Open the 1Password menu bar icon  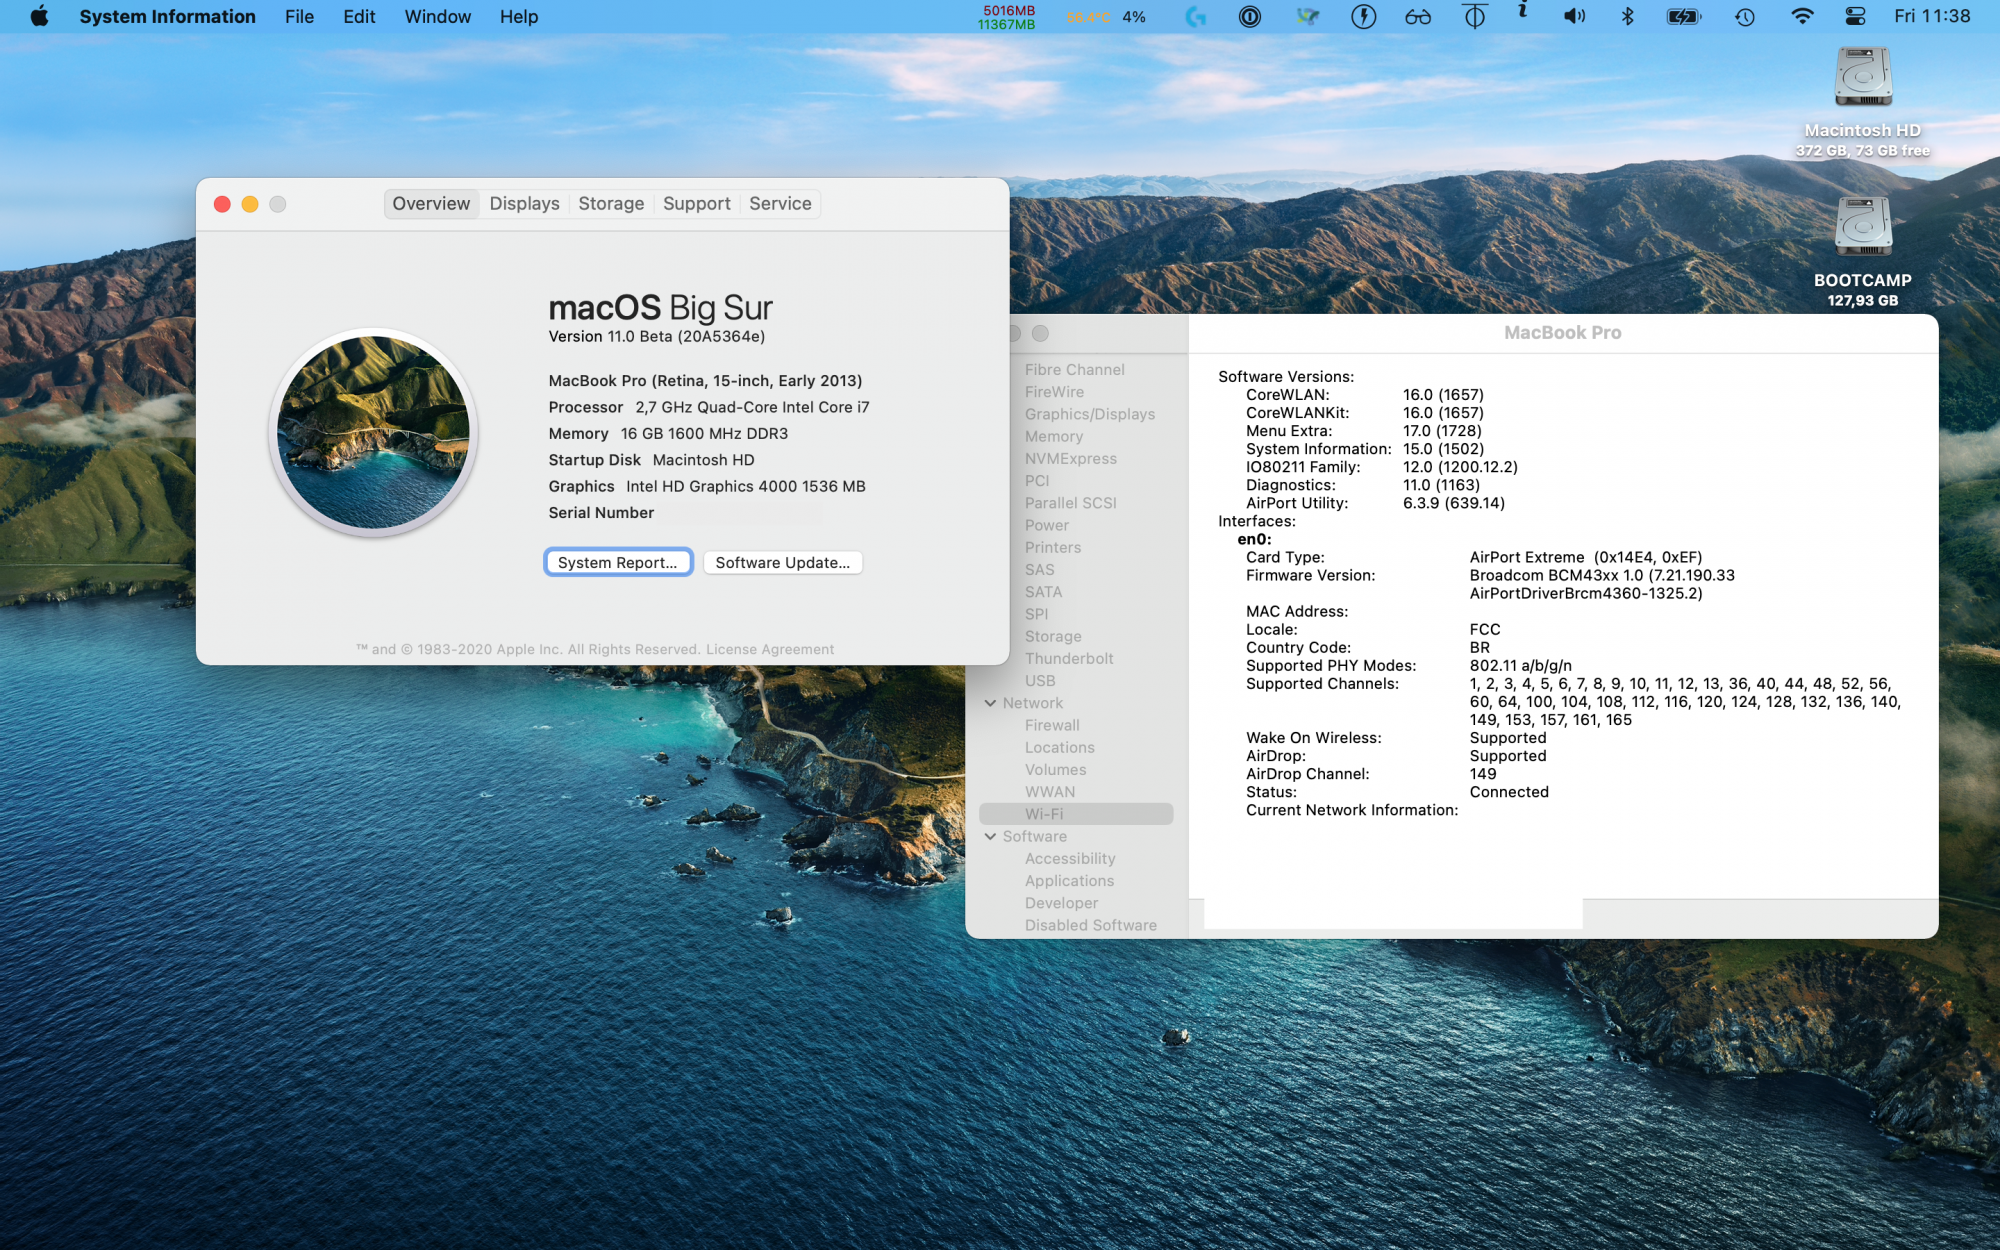(x=1249, y=16)
